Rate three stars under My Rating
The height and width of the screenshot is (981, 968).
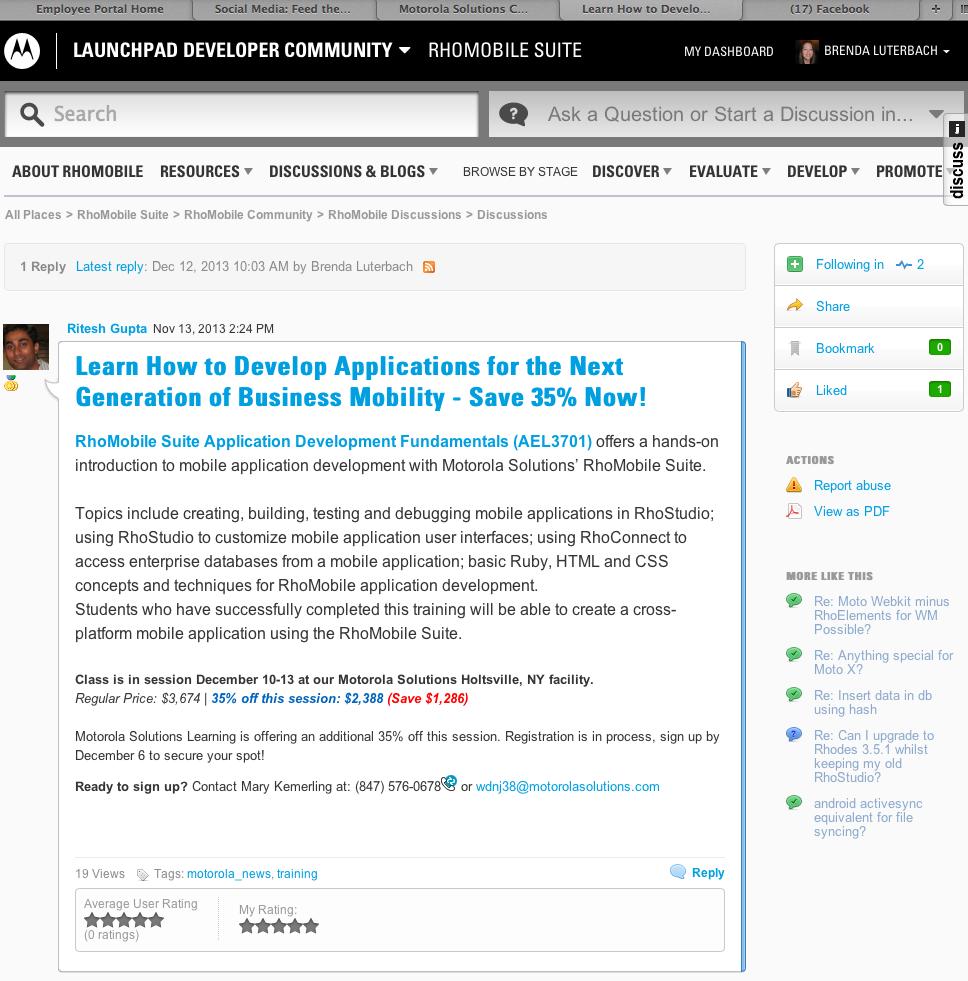click(x=279, y=926)
